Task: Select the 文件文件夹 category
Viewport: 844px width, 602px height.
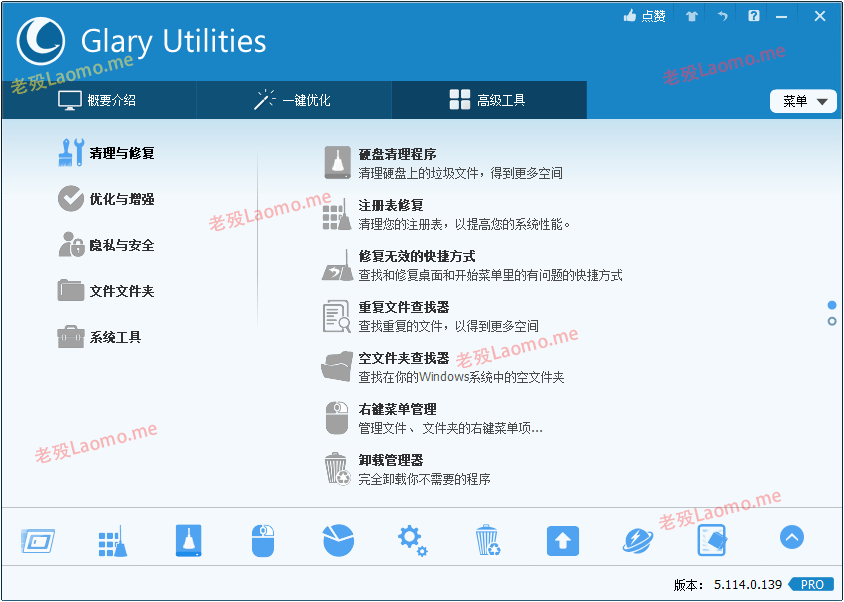Action: (x=122, y=291)
